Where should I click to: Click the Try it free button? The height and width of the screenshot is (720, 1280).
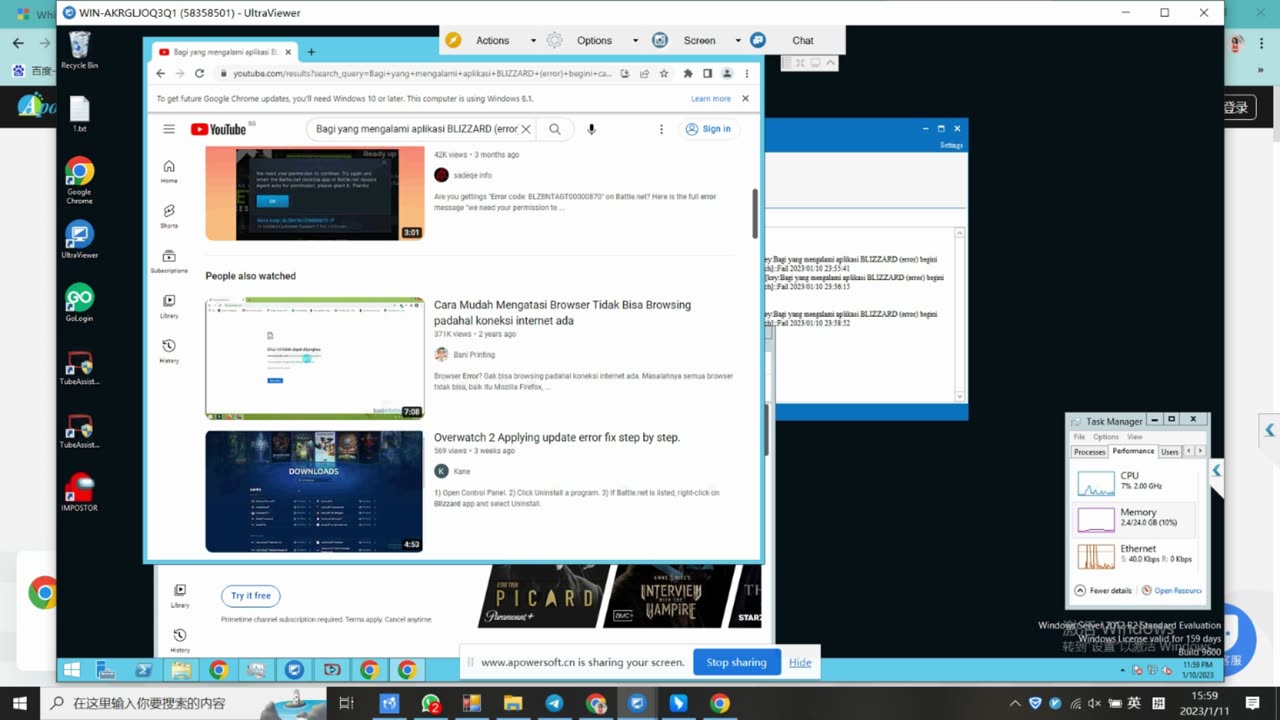(x=251, y=596)
